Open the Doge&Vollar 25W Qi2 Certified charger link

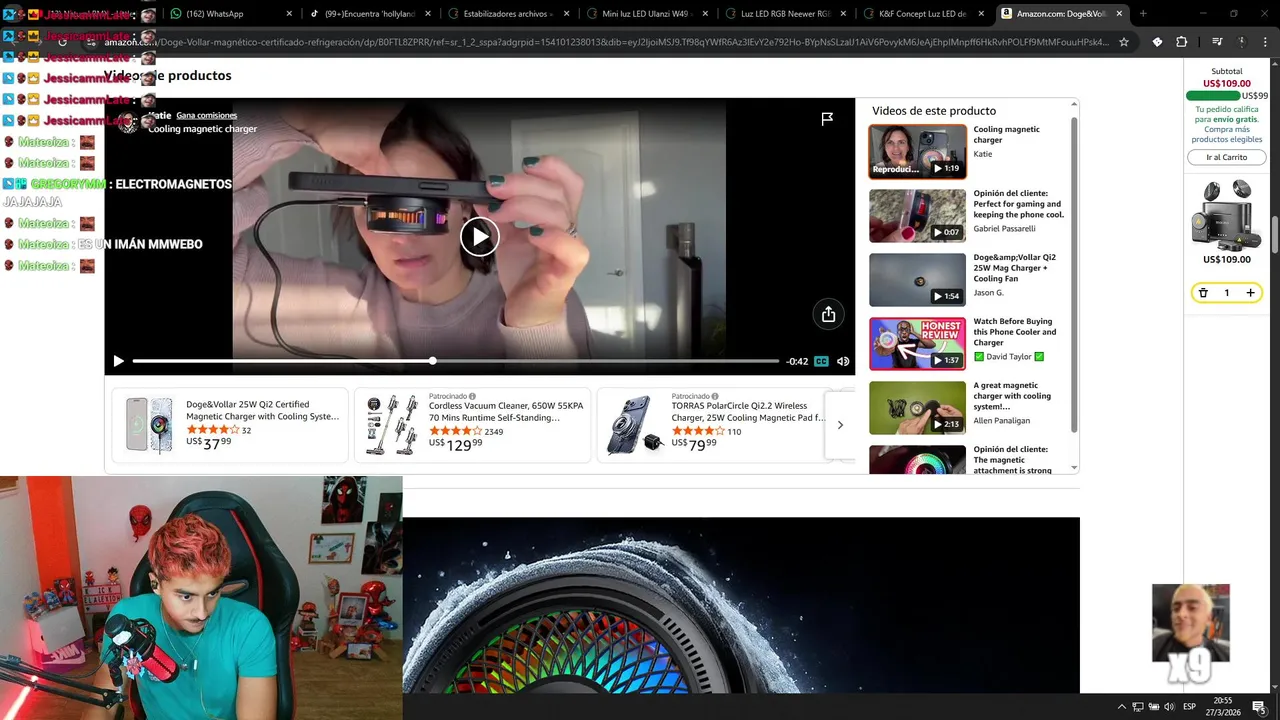262,410
